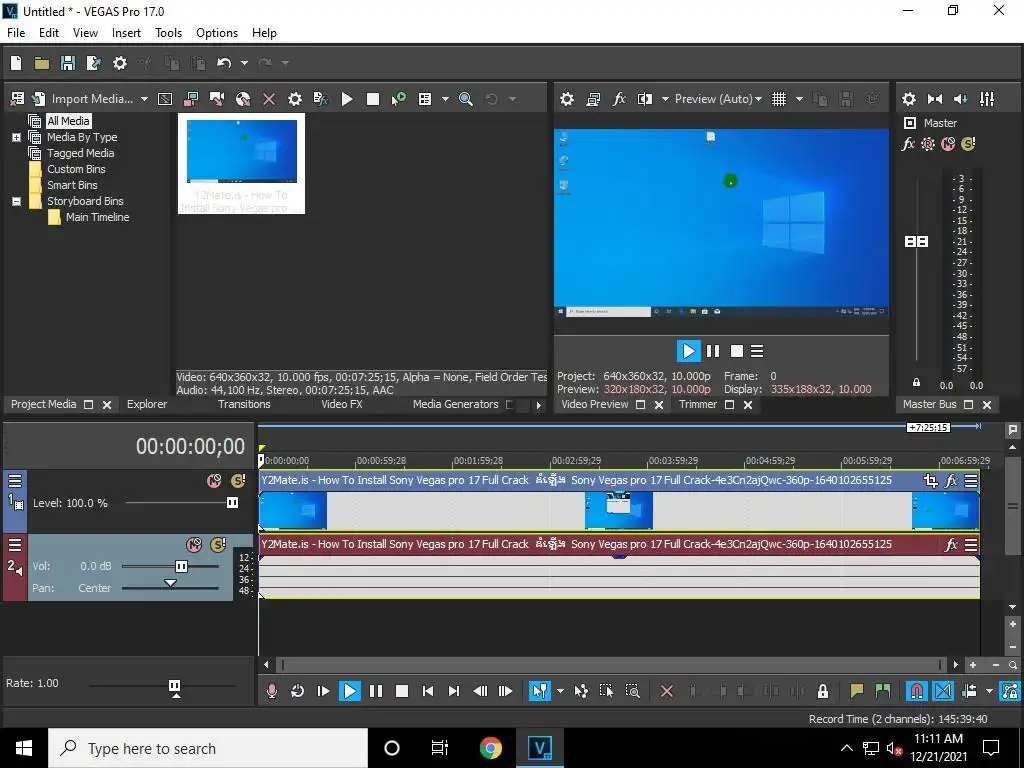Undo the last action

(224, 63)
